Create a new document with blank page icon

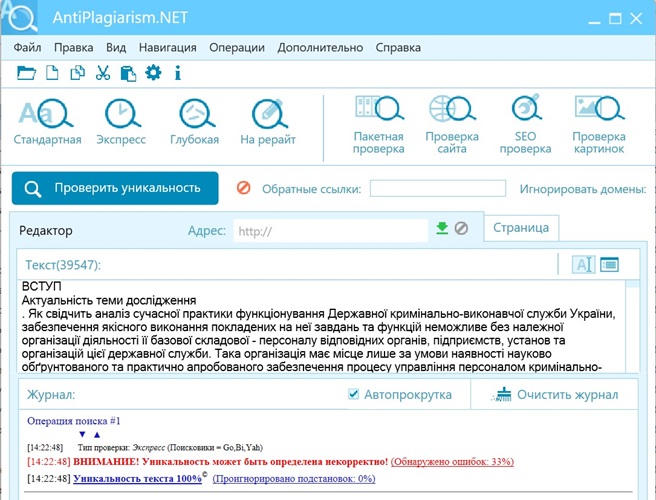click(52, 73)
